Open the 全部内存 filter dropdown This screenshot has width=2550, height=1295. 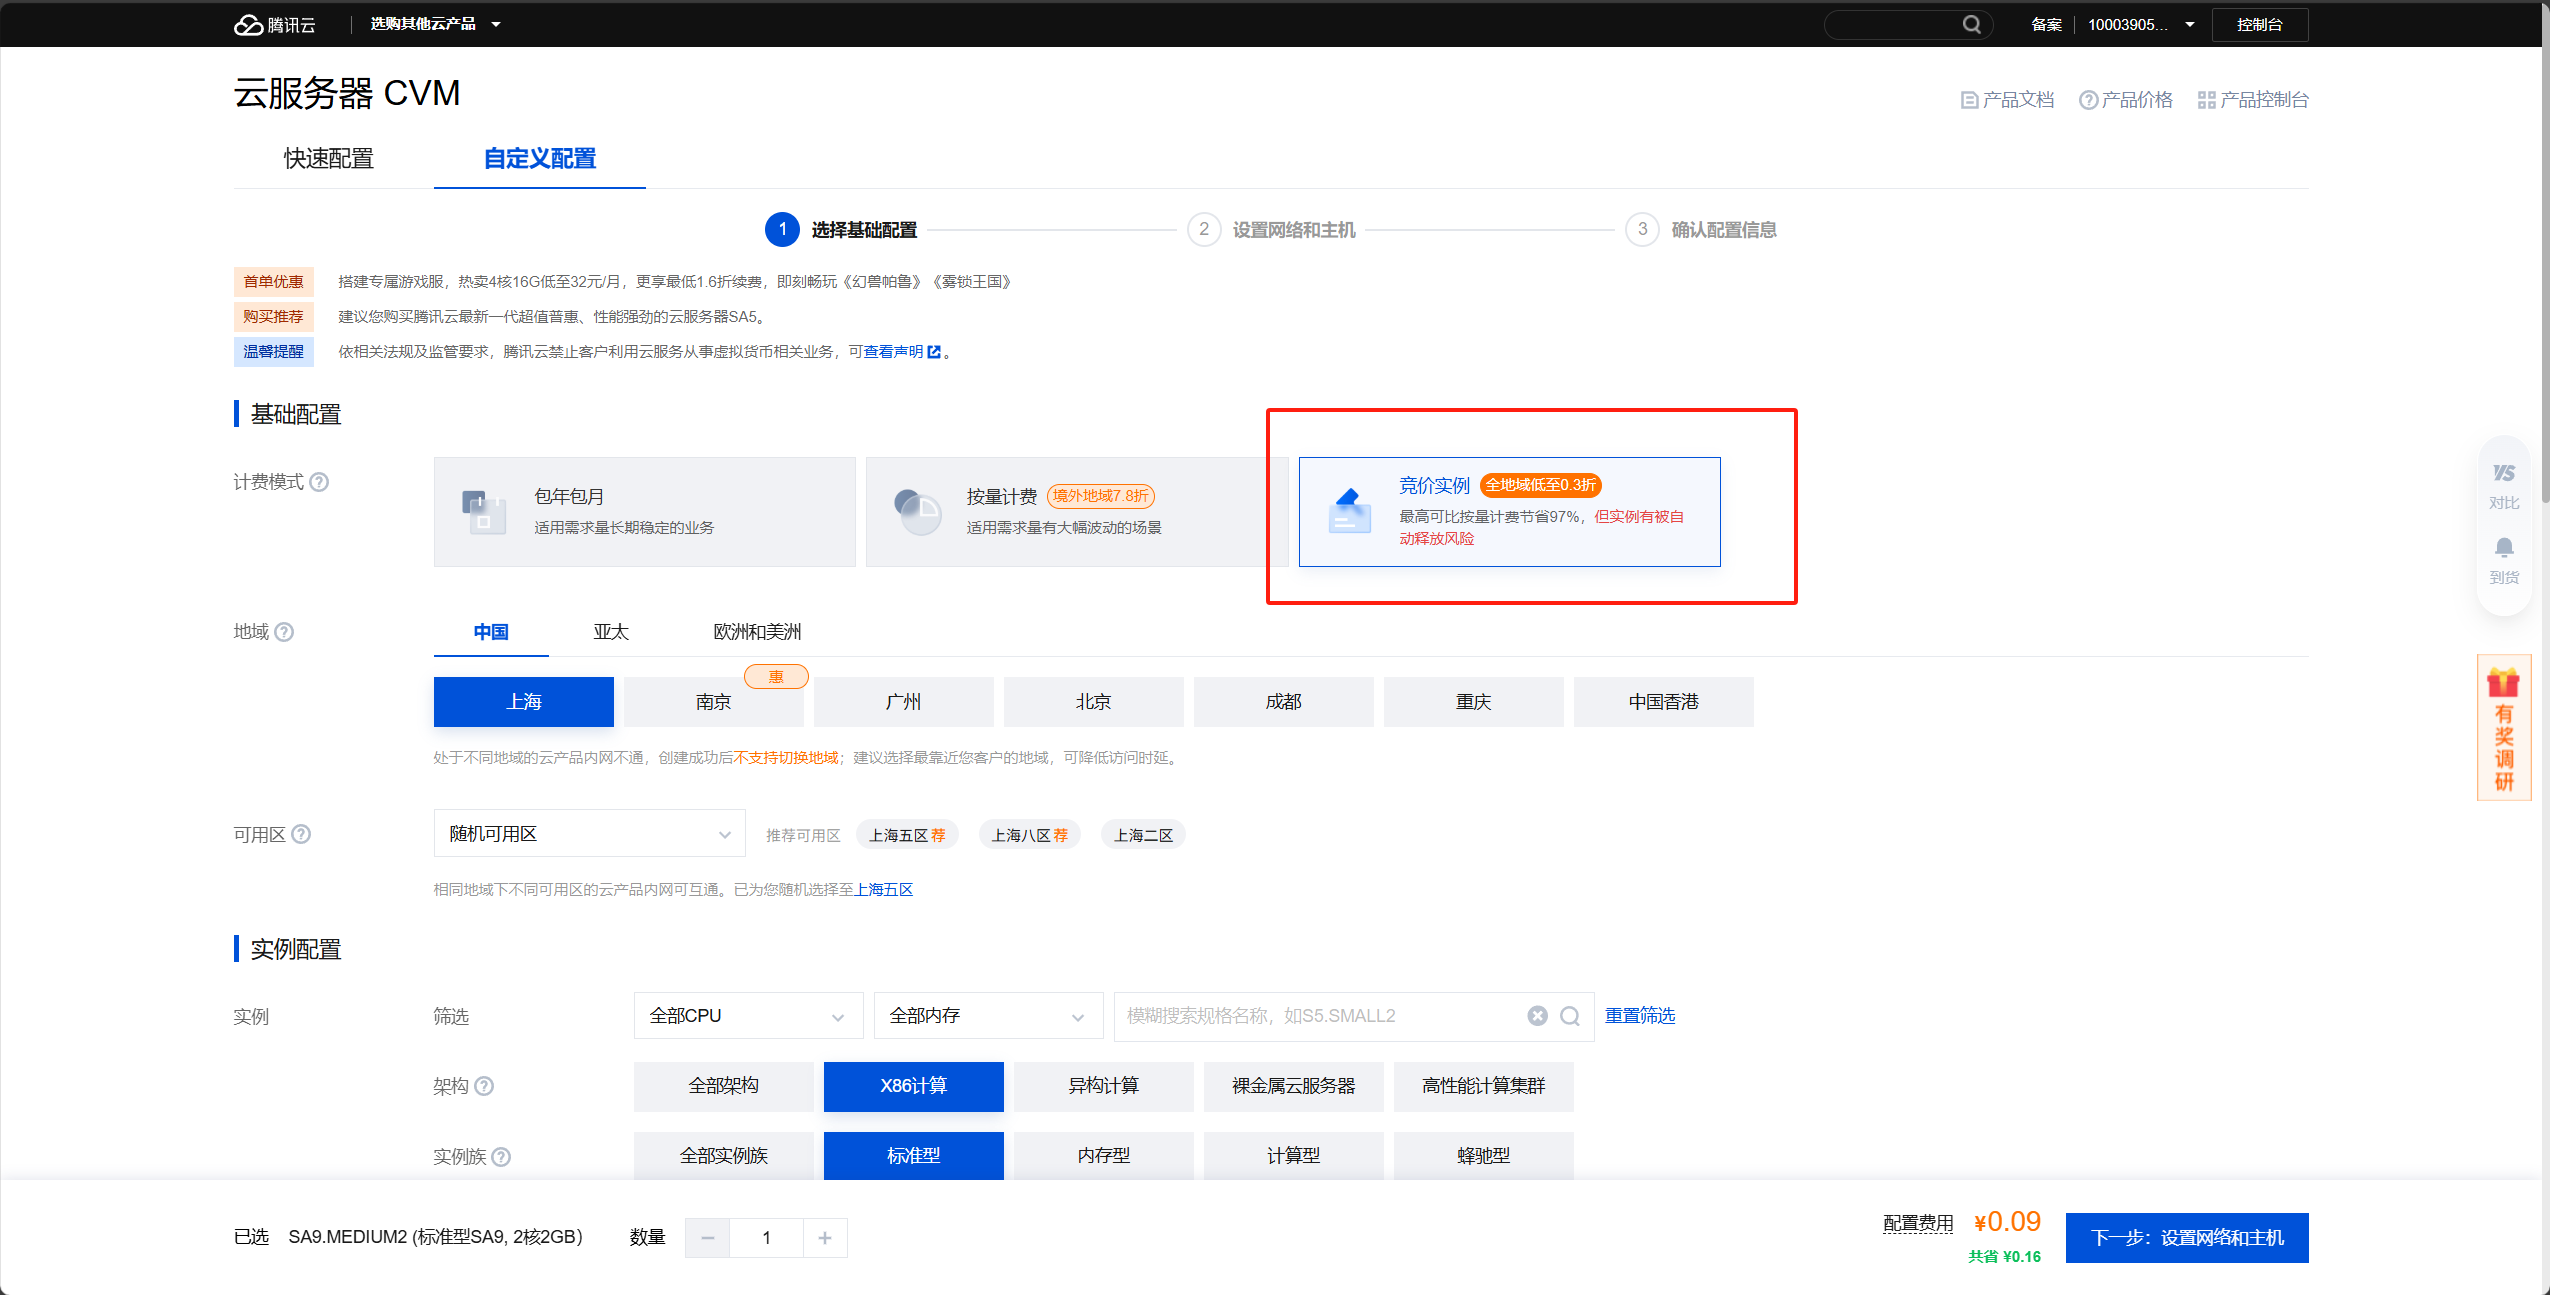pyautogui.click(x=989, y=1016)
